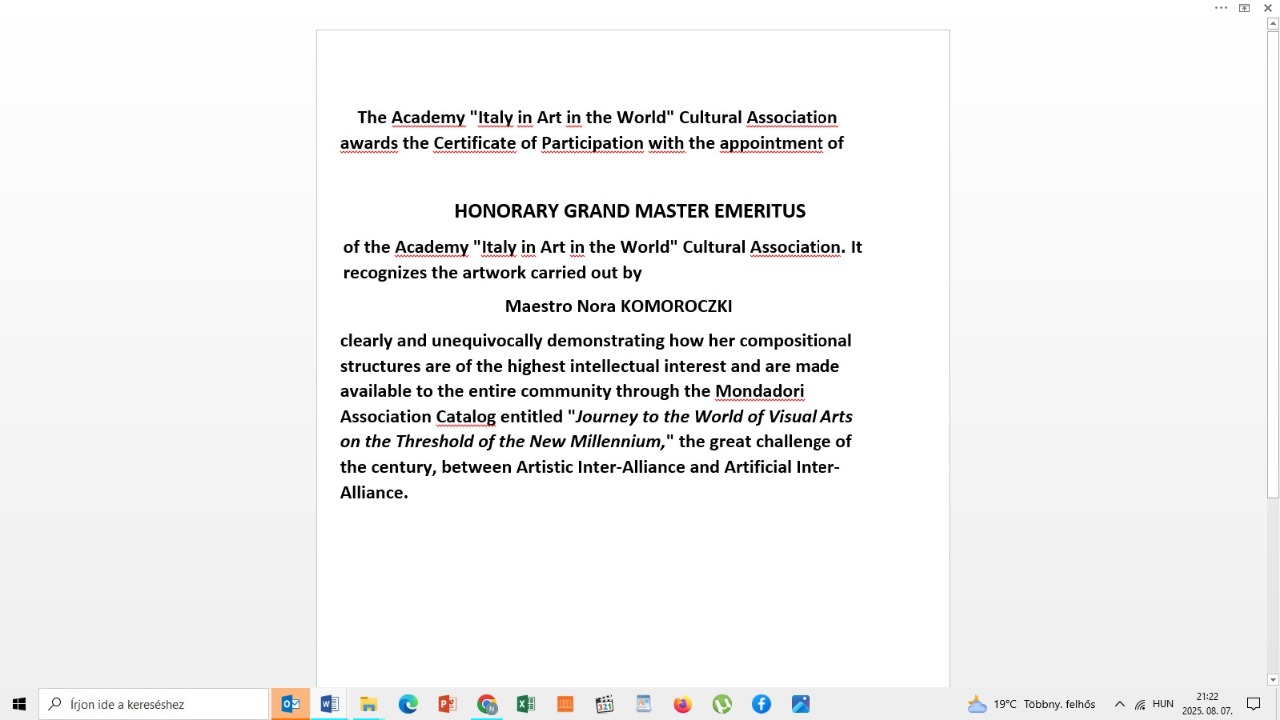Switch to Word in the taskbar
The width and height of the screenshot is (1280, 720).
[x=329, y=704]
